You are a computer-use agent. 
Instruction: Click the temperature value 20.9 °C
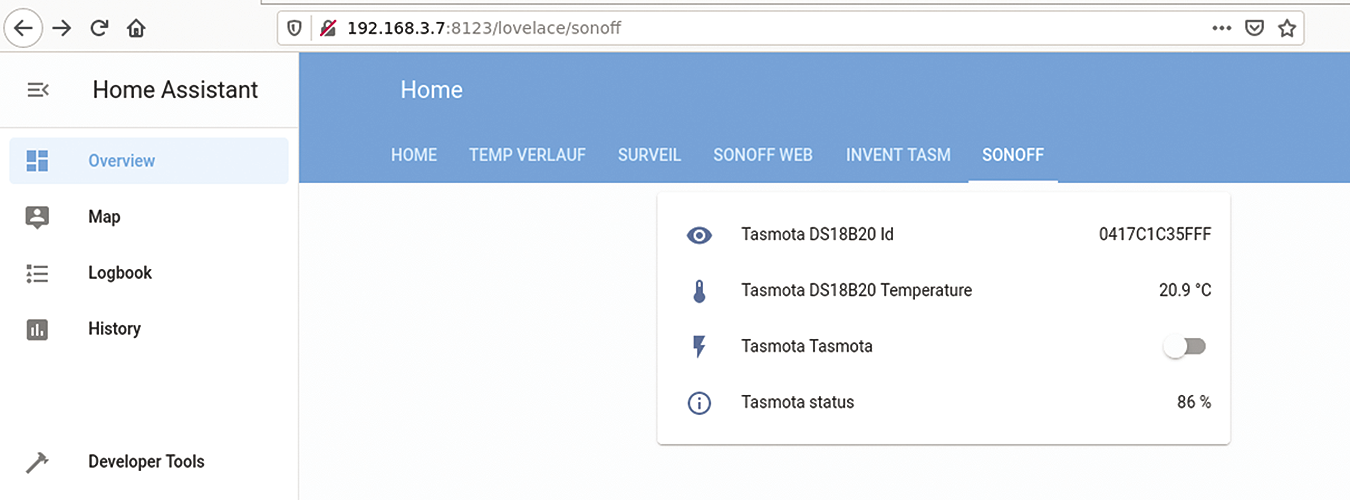[x=1185, y=291]
